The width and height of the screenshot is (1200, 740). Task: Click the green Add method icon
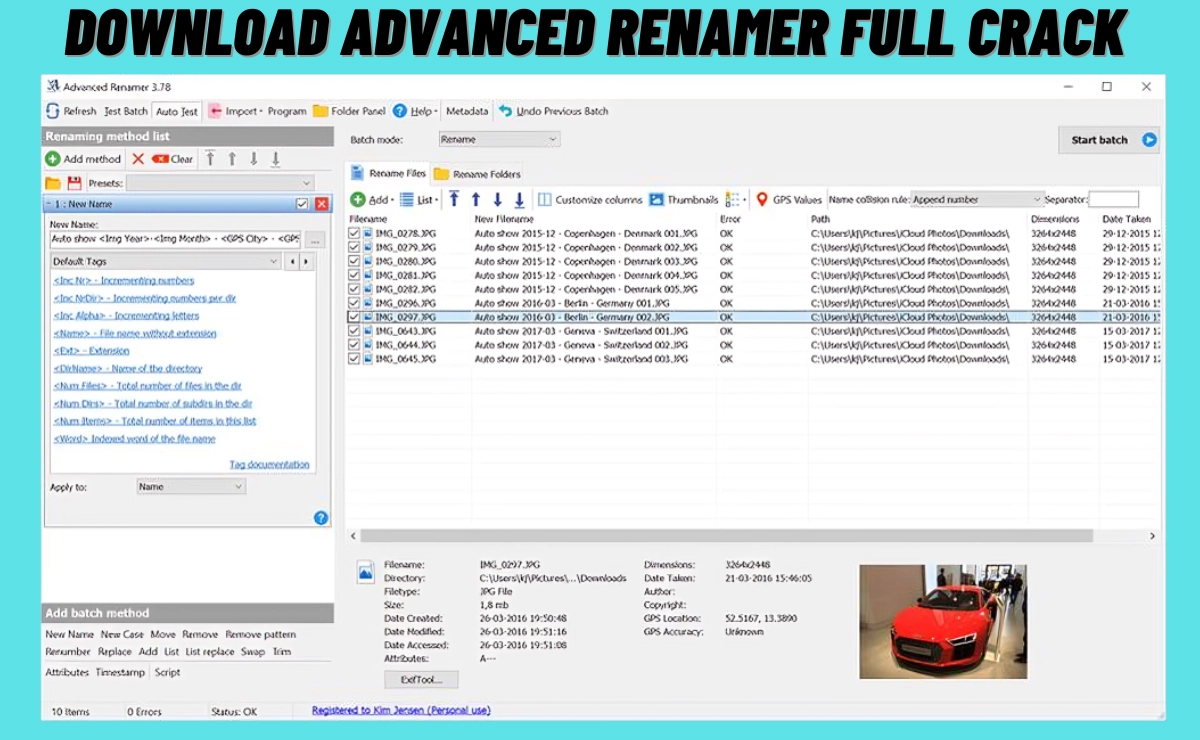53,159
